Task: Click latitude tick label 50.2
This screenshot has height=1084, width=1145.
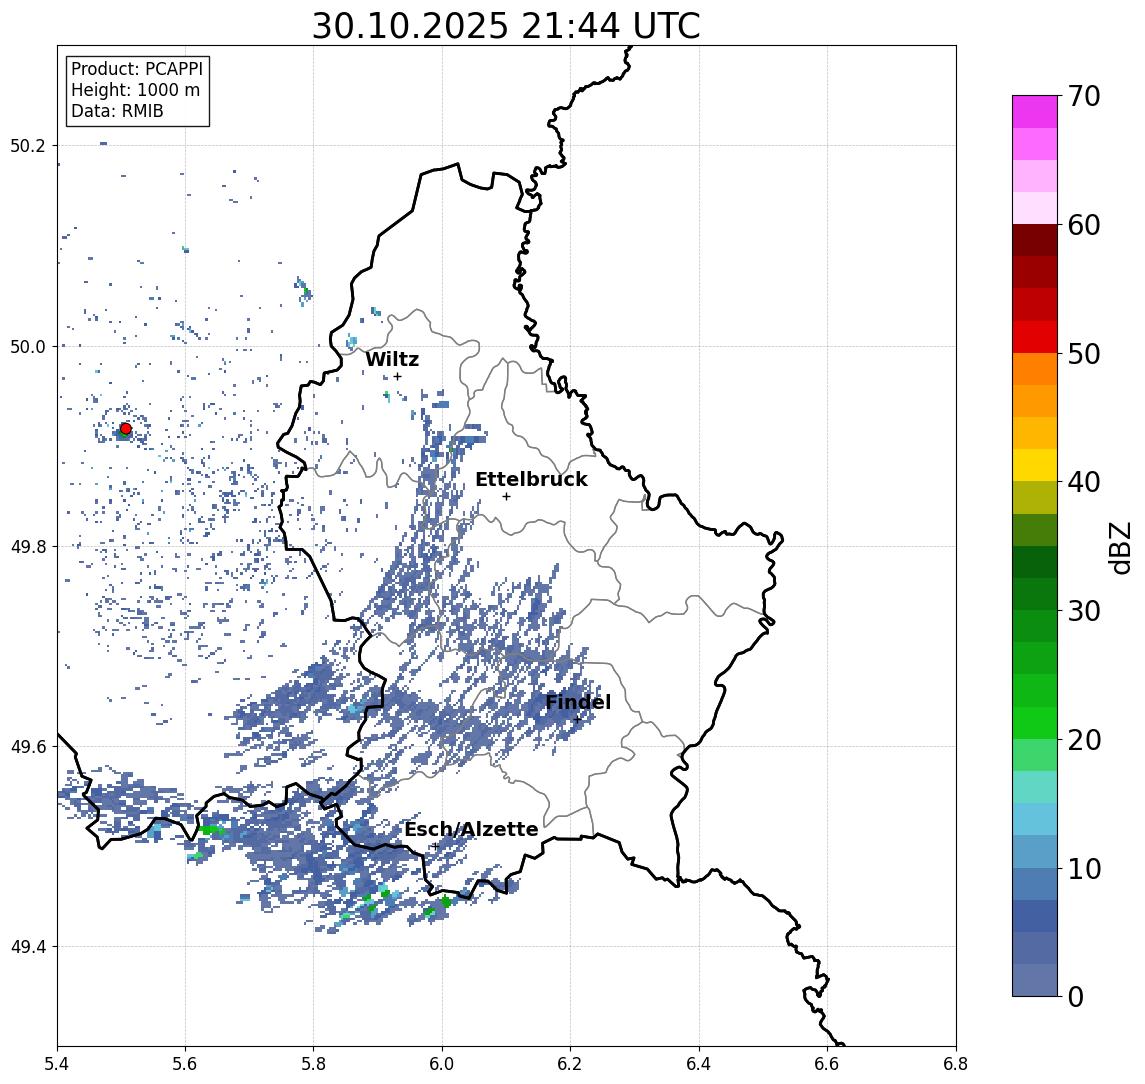Action: coord(28,145)
